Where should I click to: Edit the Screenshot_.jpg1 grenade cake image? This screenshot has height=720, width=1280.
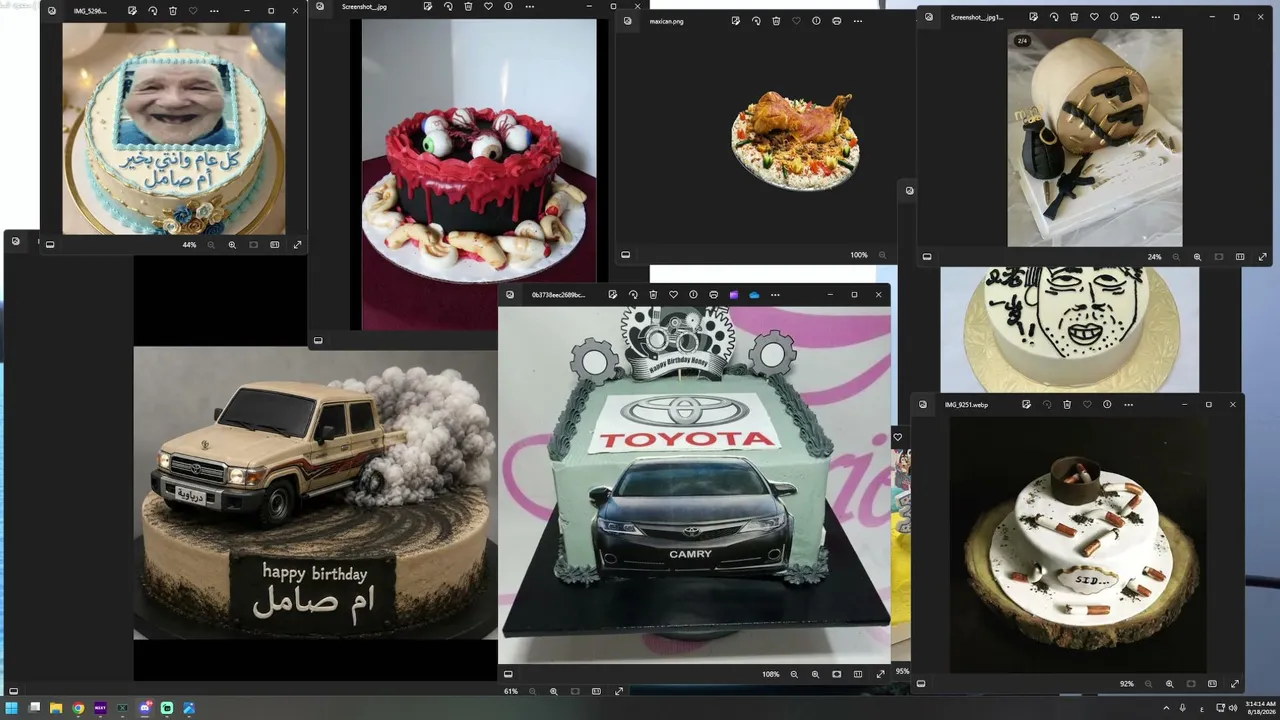[x=1033, y=17]
